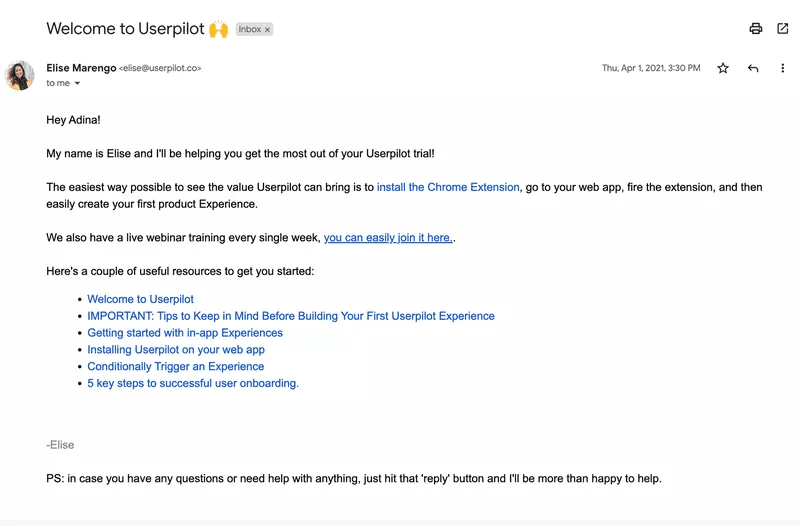Expand recipient details next to 'to me'
The height and width of the screenshot is (526, 800).
coord(77,84)
